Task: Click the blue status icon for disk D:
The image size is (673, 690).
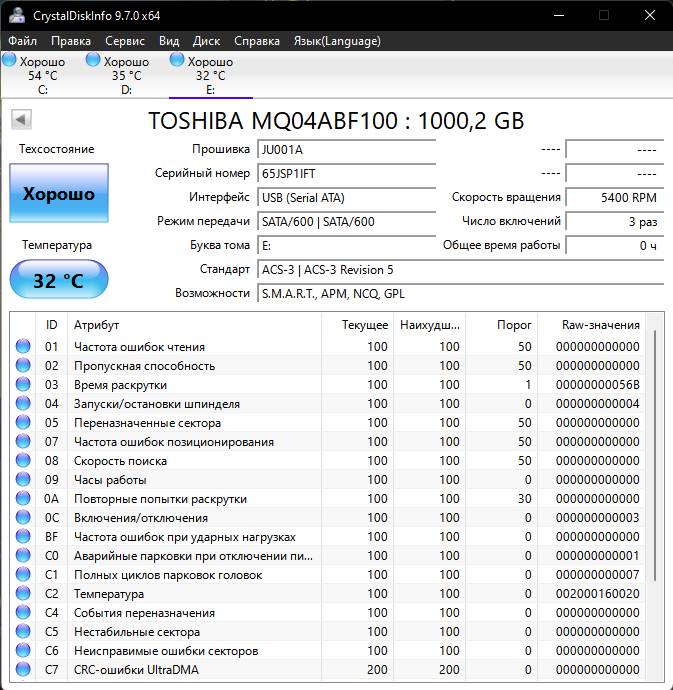Action: click(x=93, y=61)
